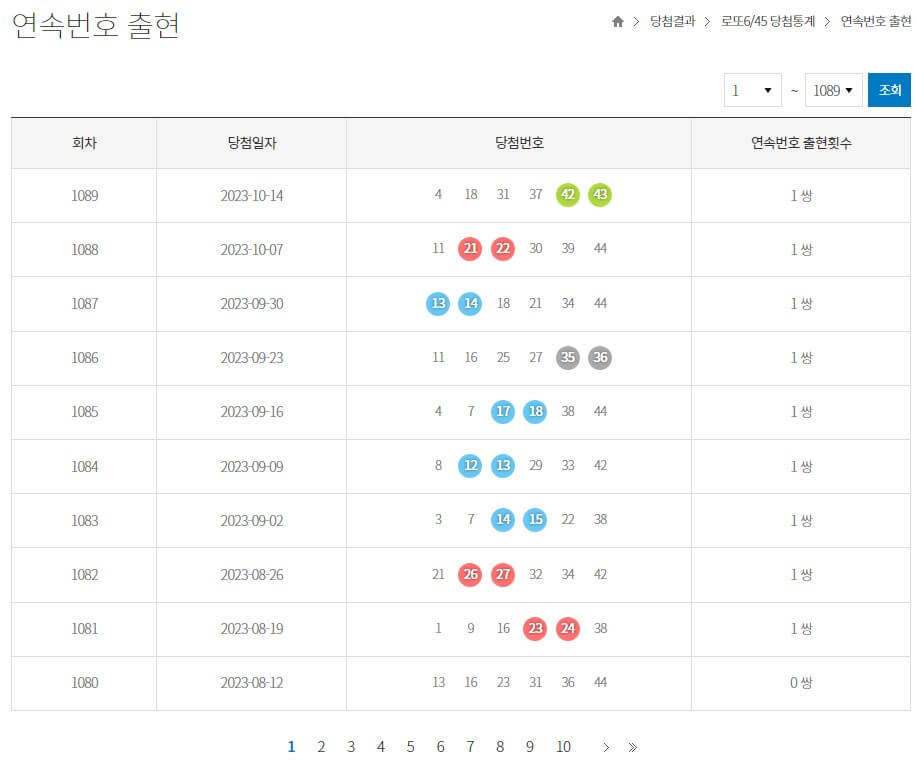Open the ending round dropdown showing 1089
The image size is (916, 776).
click(x=833, y=89)
